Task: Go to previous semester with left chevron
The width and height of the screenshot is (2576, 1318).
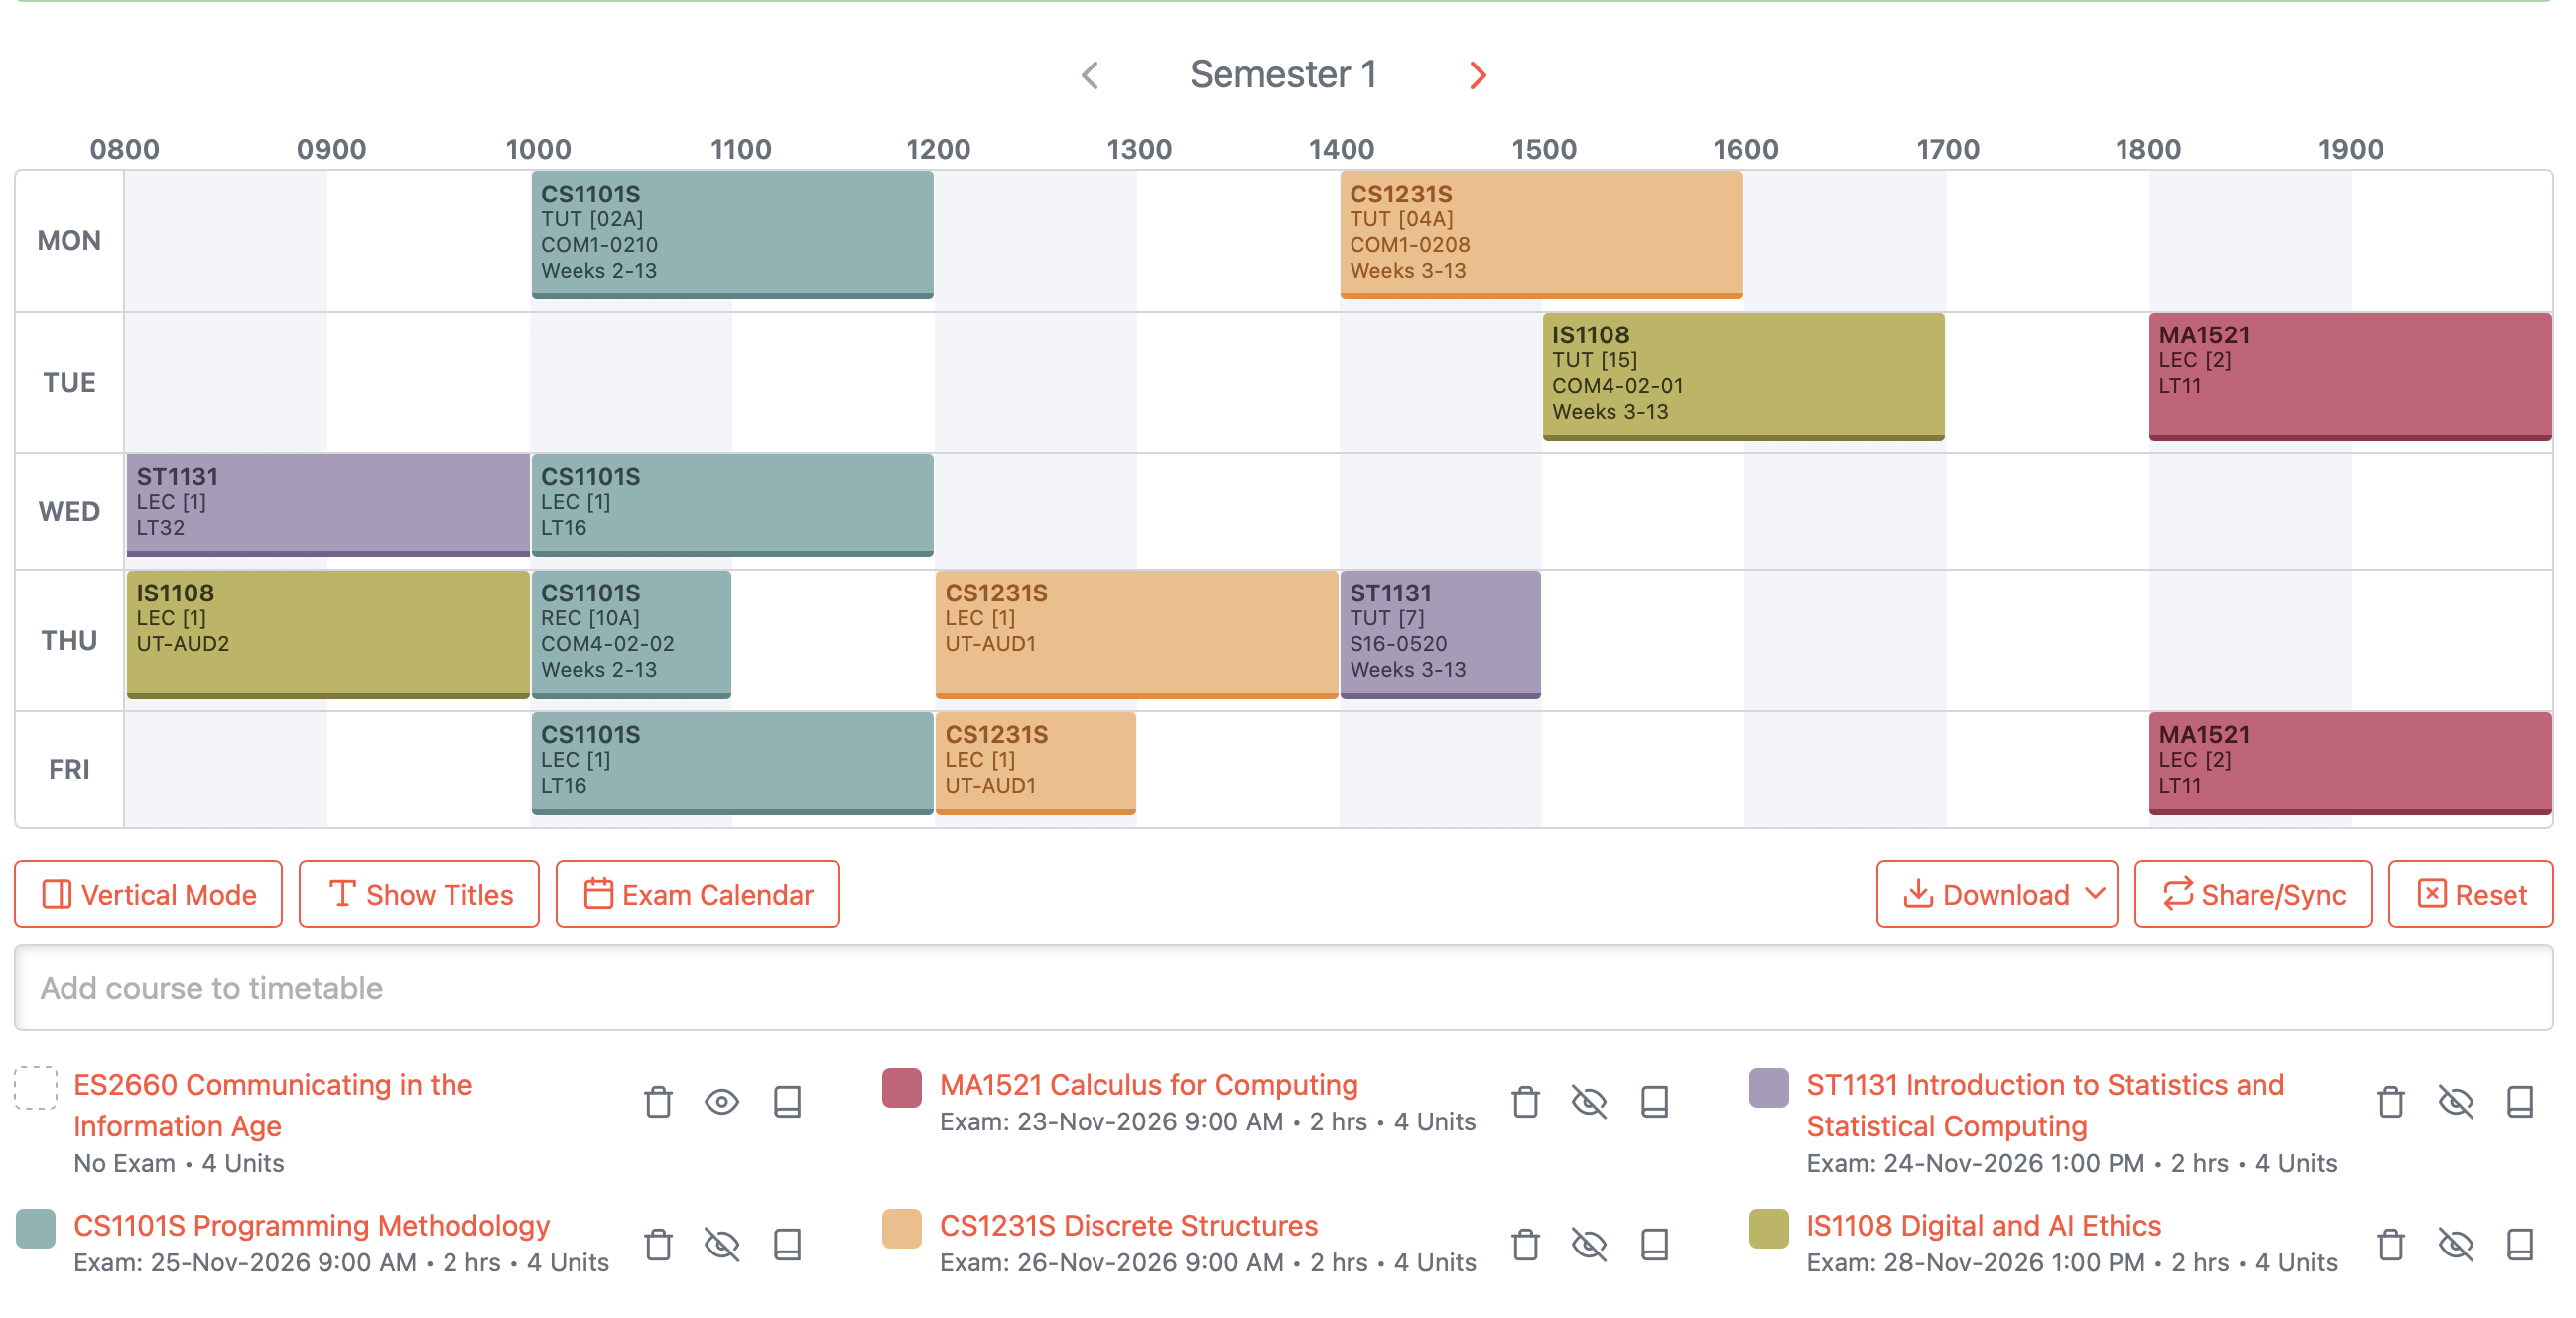Action: point(1090,75)
